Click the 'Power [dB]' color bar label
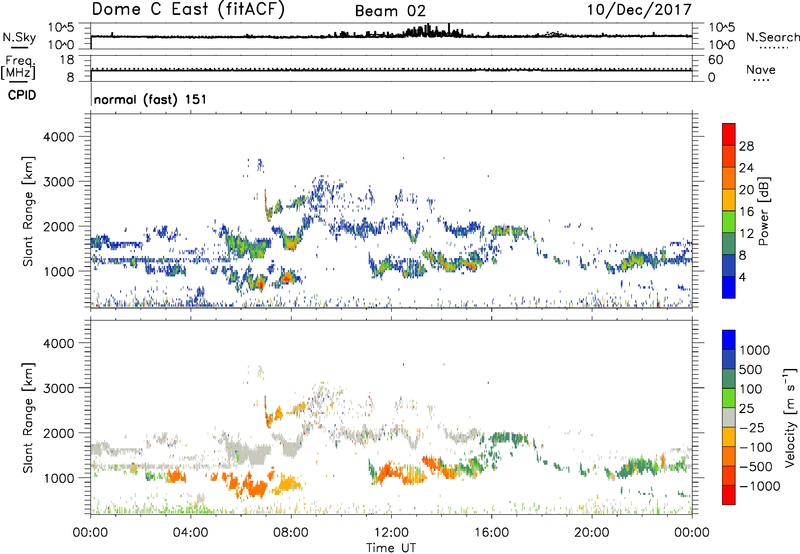Viewport: 800px width, 554px height. 764,211
